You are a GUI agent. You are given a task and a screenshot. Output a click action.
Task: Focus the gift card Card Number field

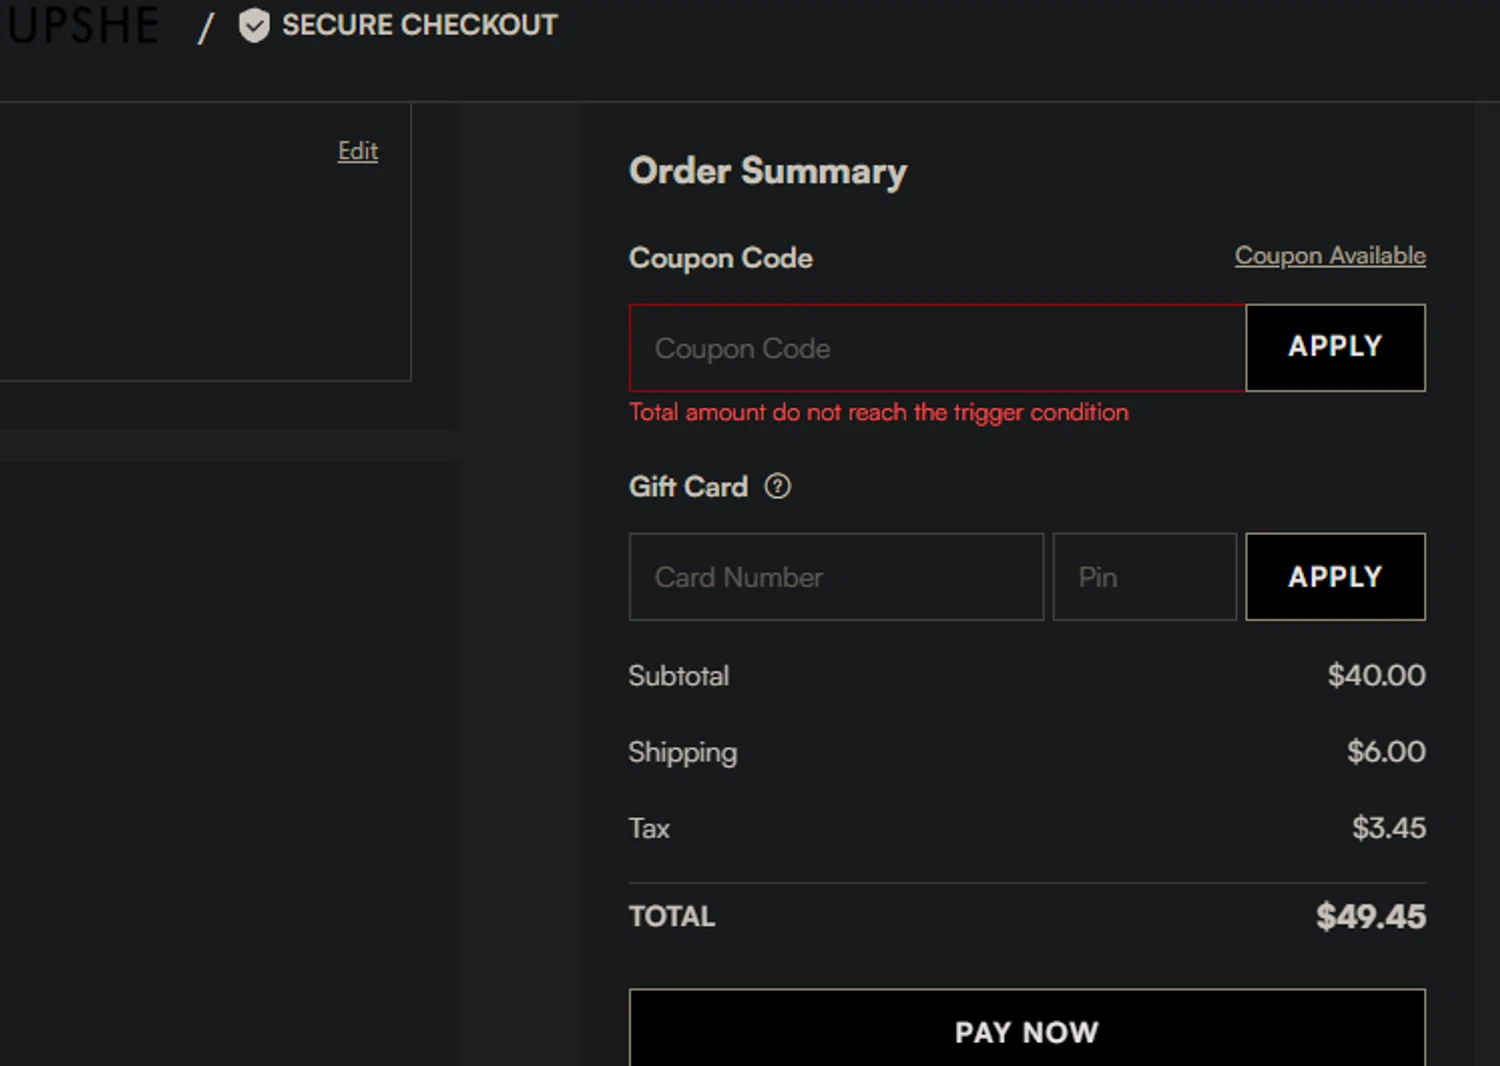click(x=836, y=577)
